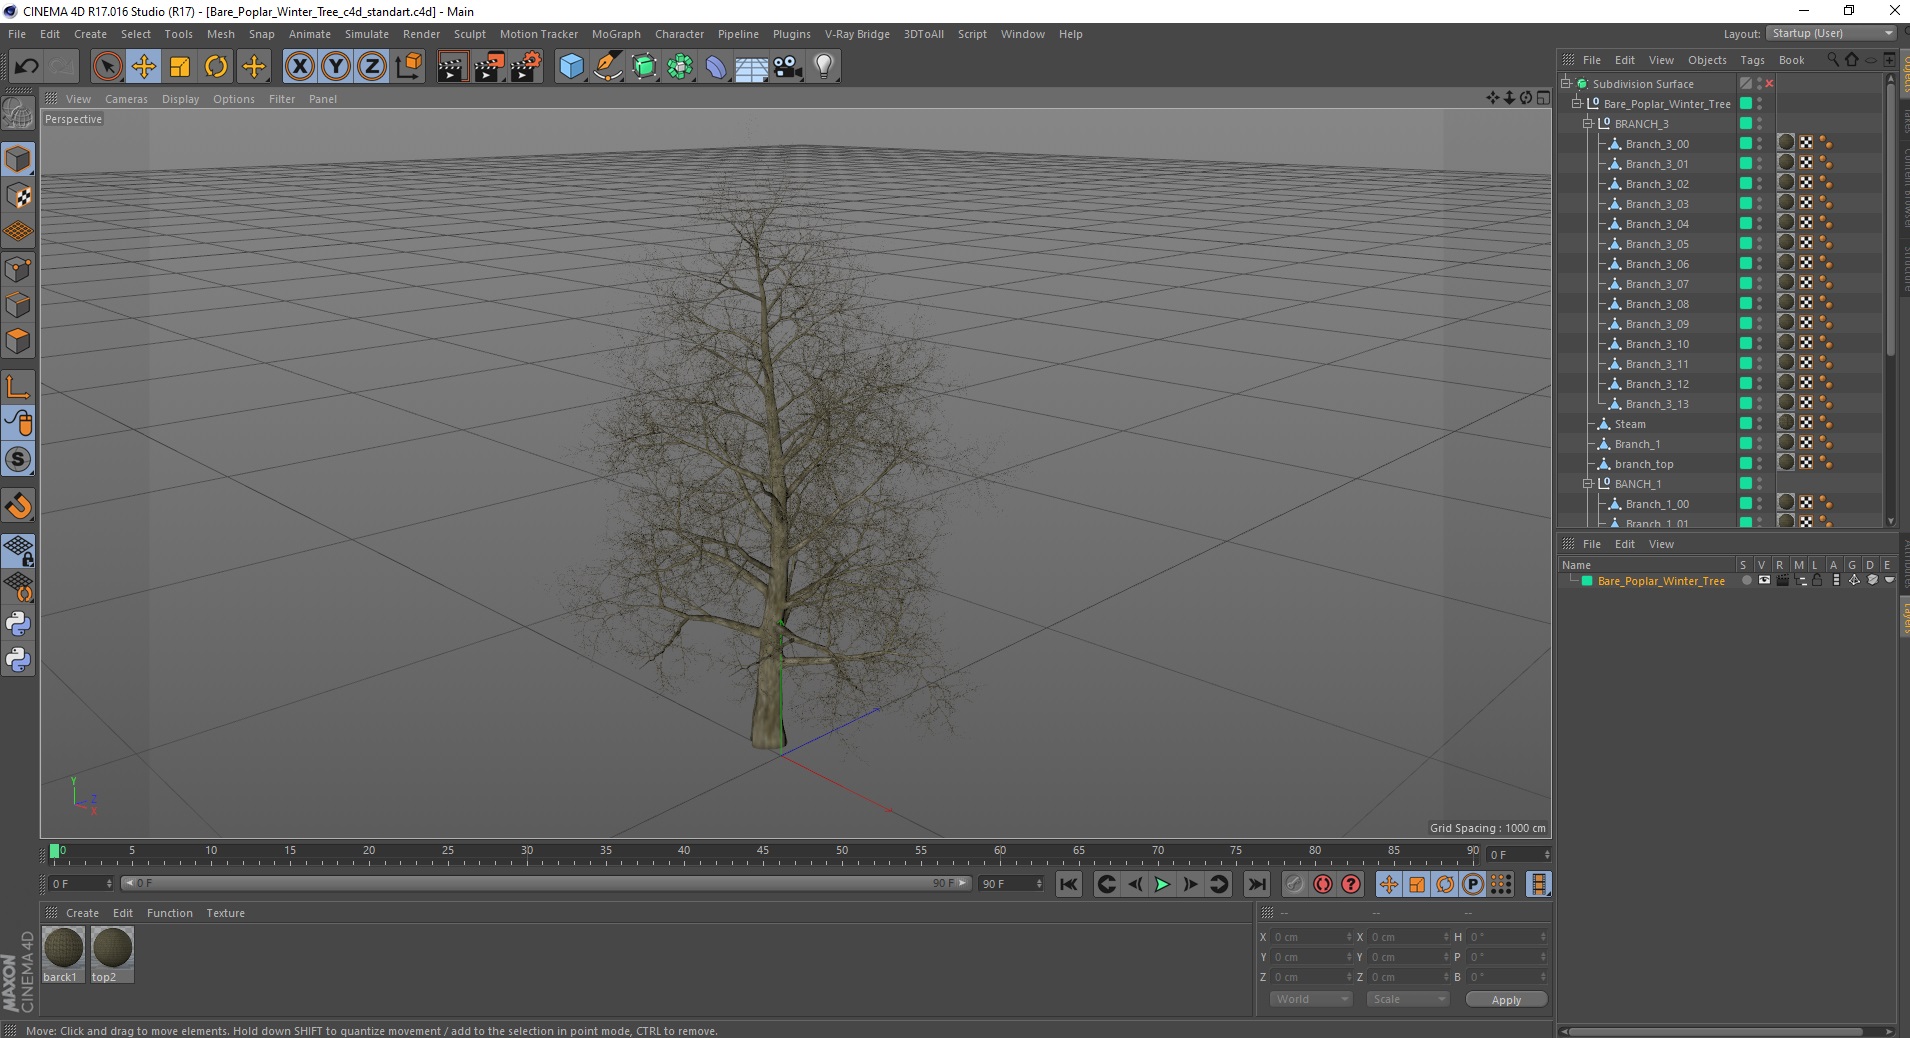Activate the Move tool icon

(x=144, y=67)
